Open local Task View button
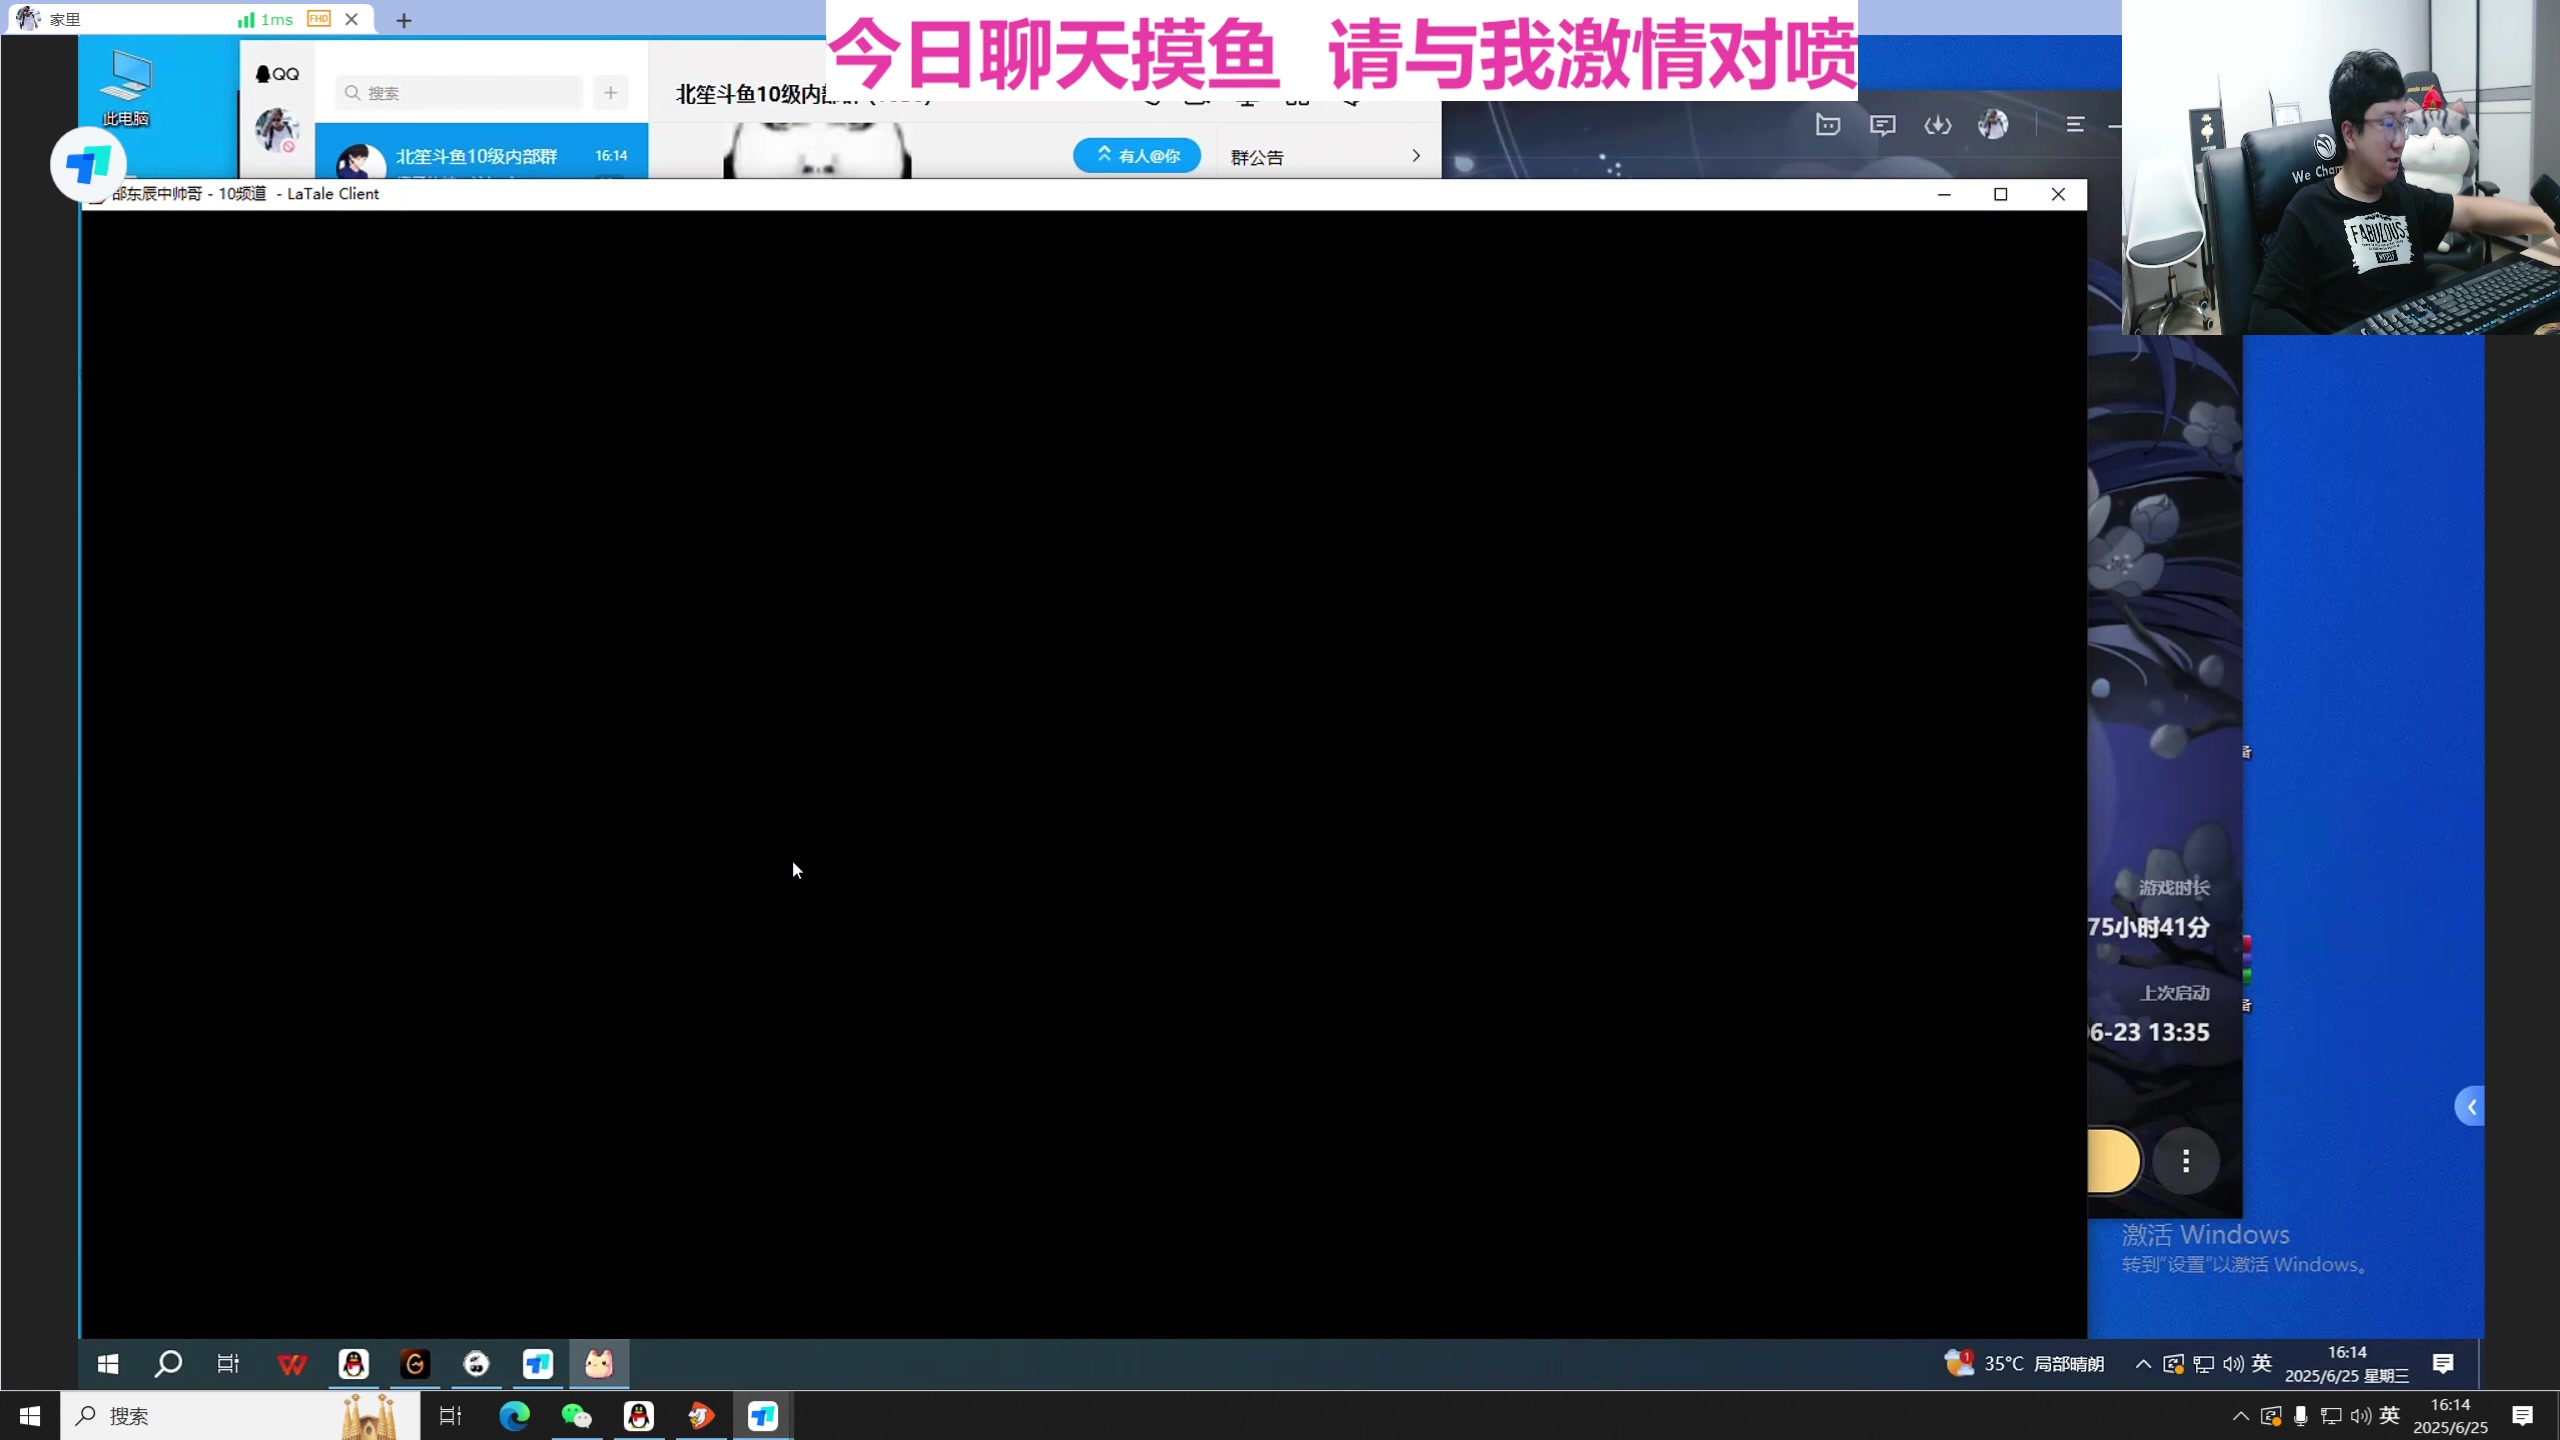 [451, 1416]
